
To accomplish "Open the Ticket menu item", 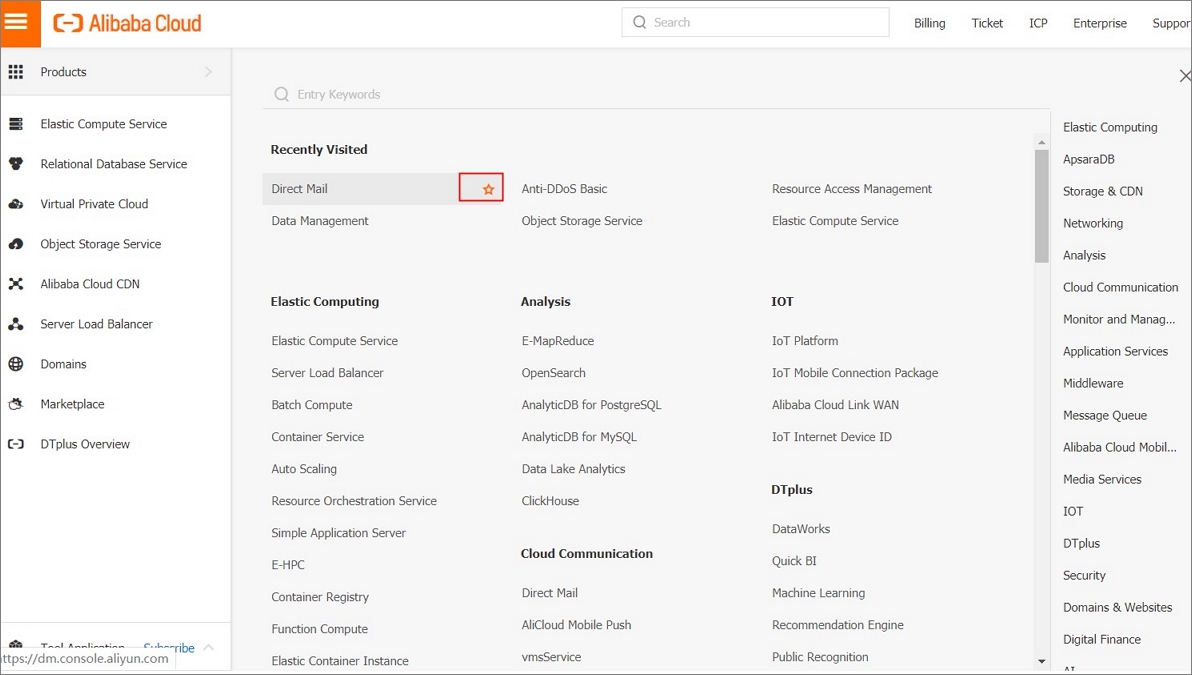I will click(x=987, y=22).
